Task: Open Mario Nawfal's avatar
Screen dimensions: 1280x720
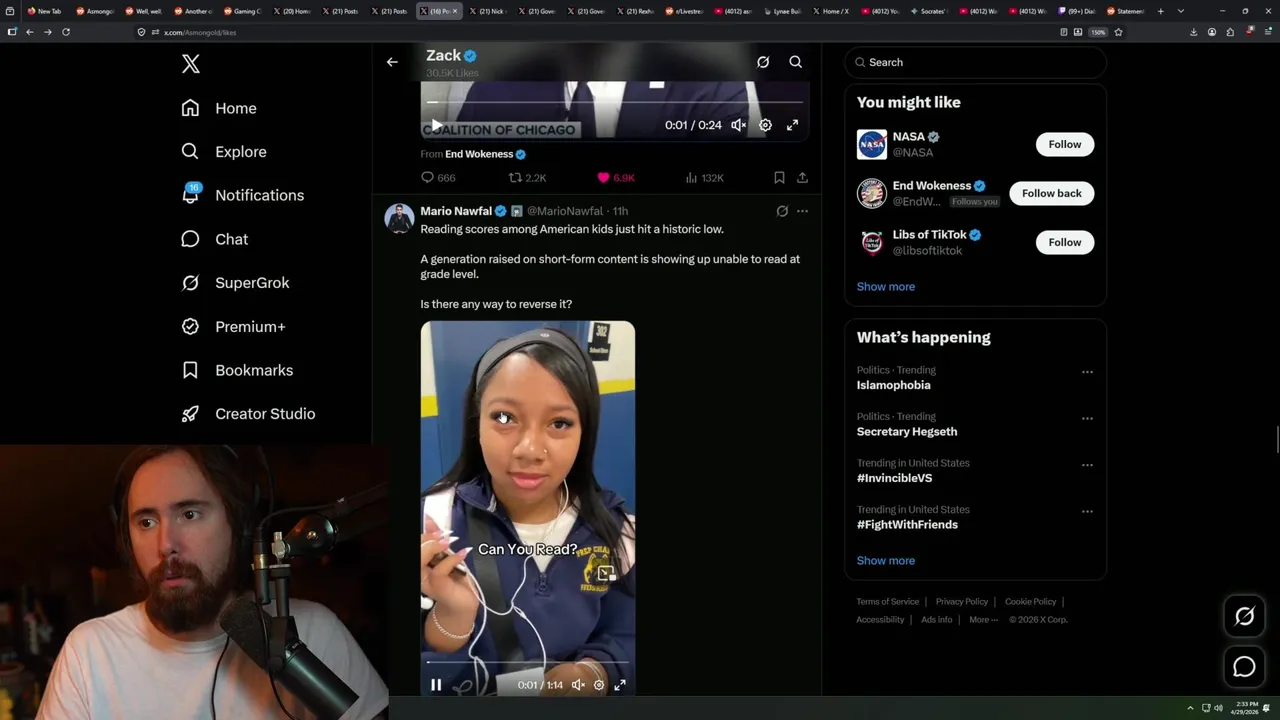Action: (x=399, y=218)
